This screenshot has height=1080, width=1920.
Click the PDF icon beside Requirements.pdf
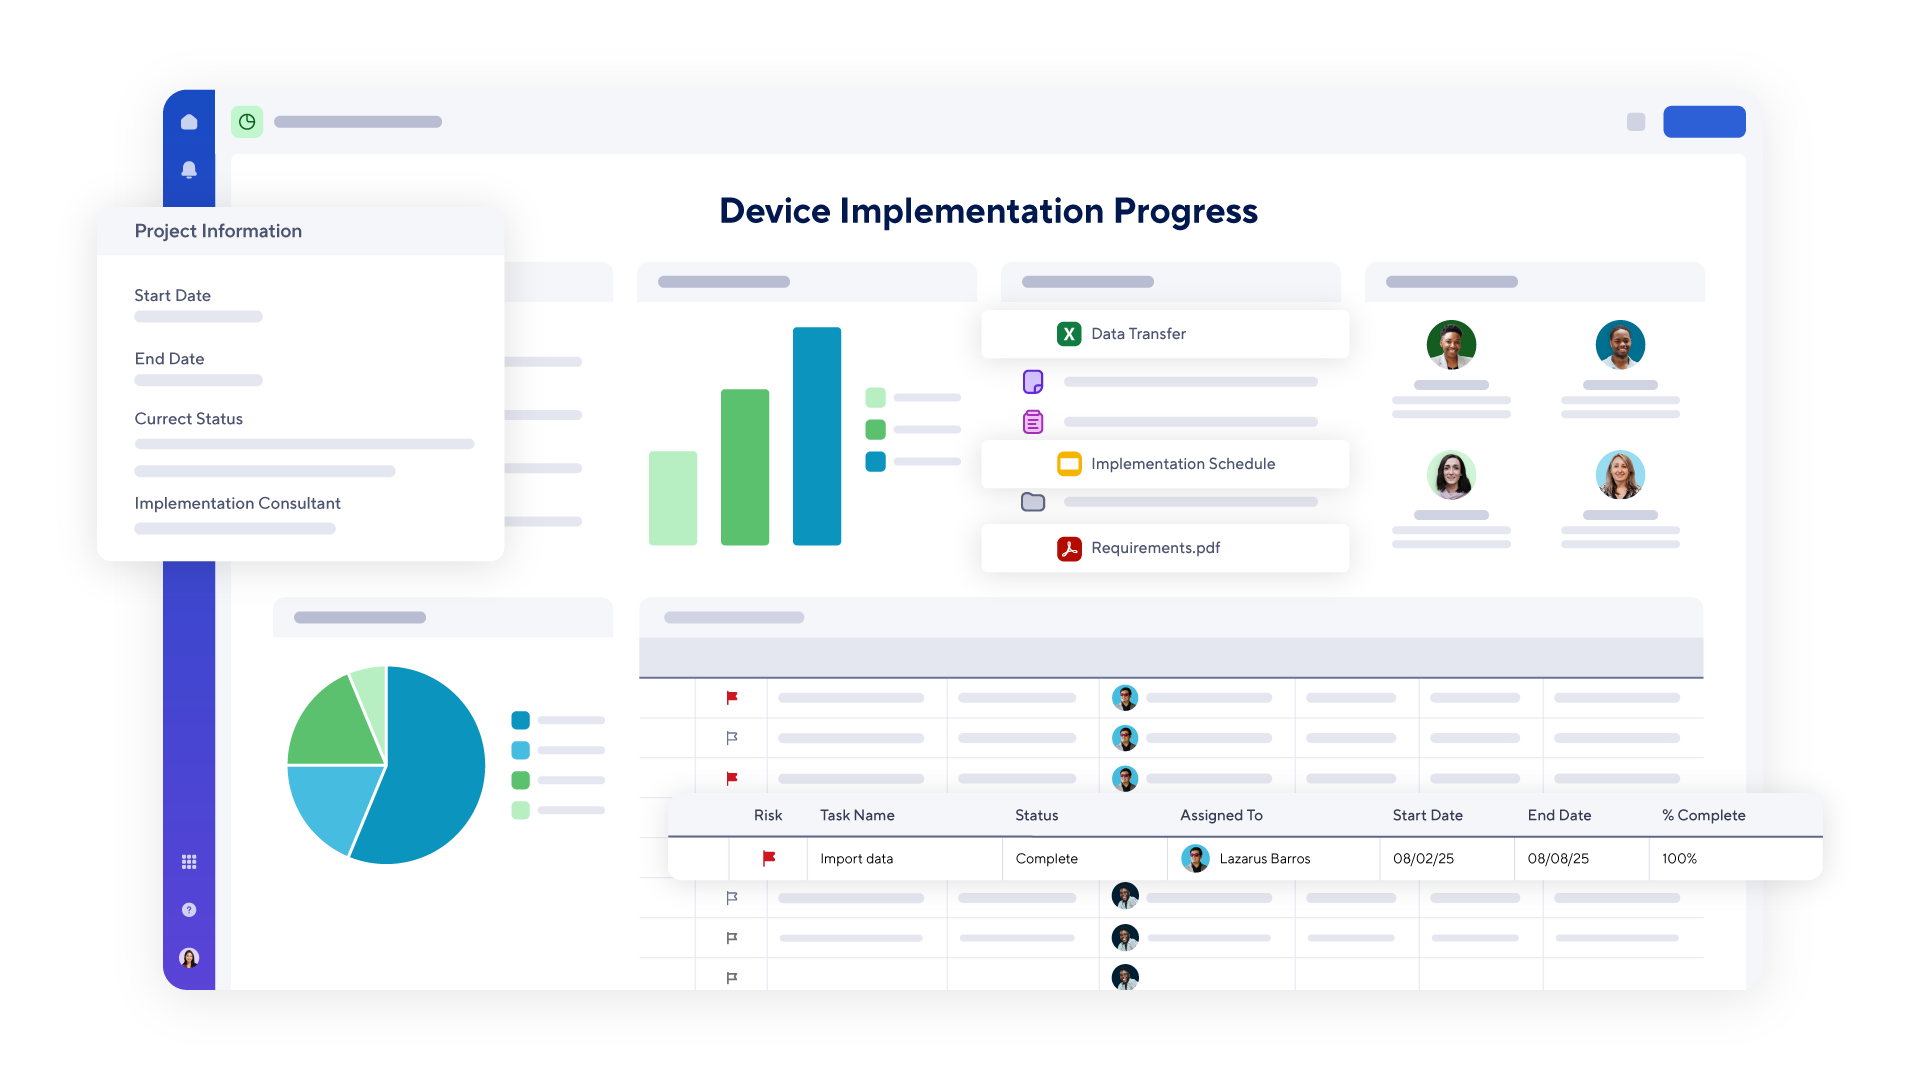[x=1069, y=548]
